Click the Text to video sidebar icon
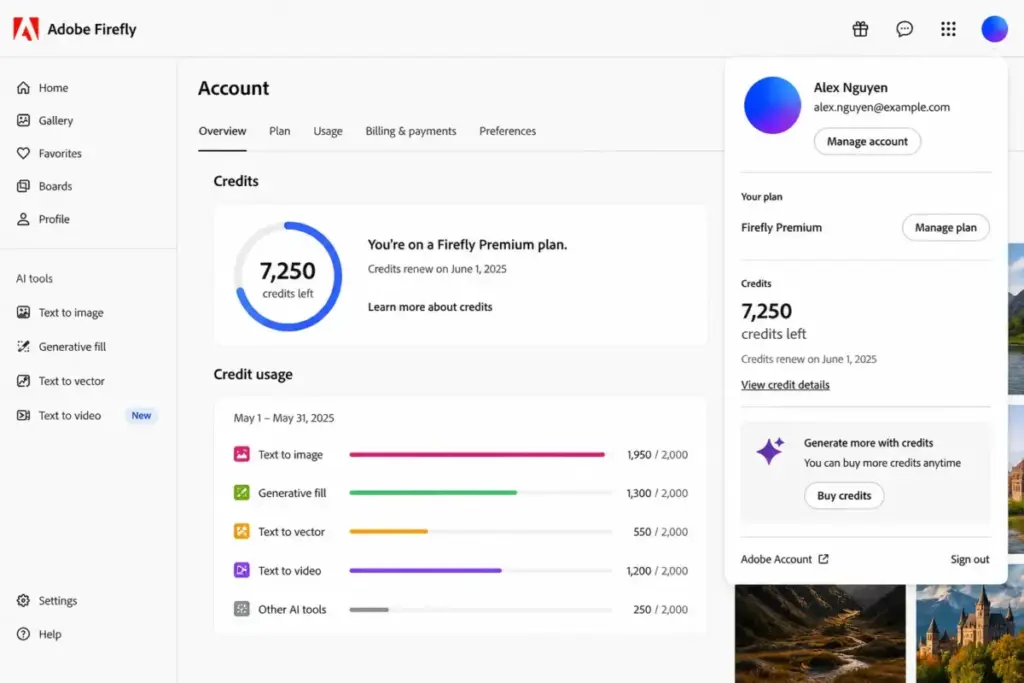Viewport: 1024px width, 683px height. (x=24, y=415)
